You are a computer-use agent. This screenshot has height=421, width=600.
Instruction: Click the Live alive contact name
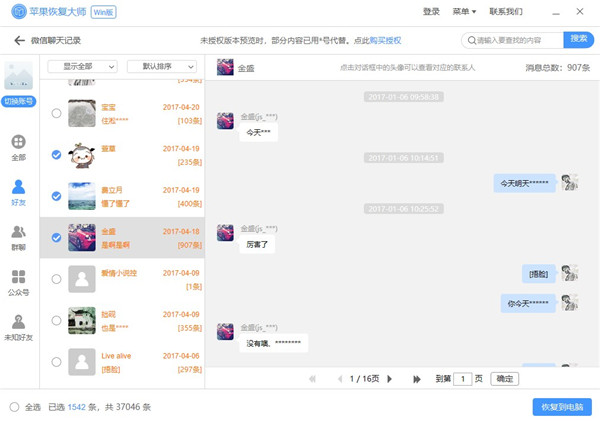click(116, 356)
